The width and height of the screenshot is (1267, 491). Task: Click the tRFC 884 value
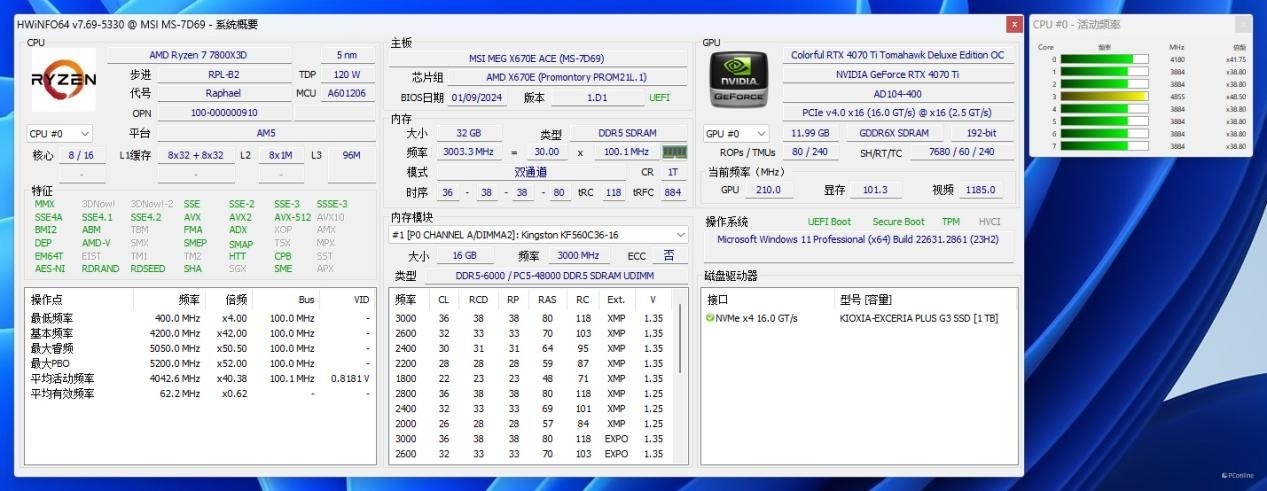673,192
